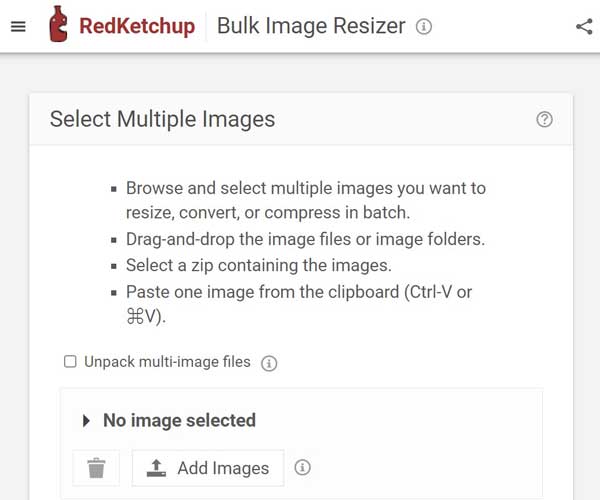The height and width of the screenshot is (500, 600).
Task: Expand the No image selected list
Action: [86, 421]
